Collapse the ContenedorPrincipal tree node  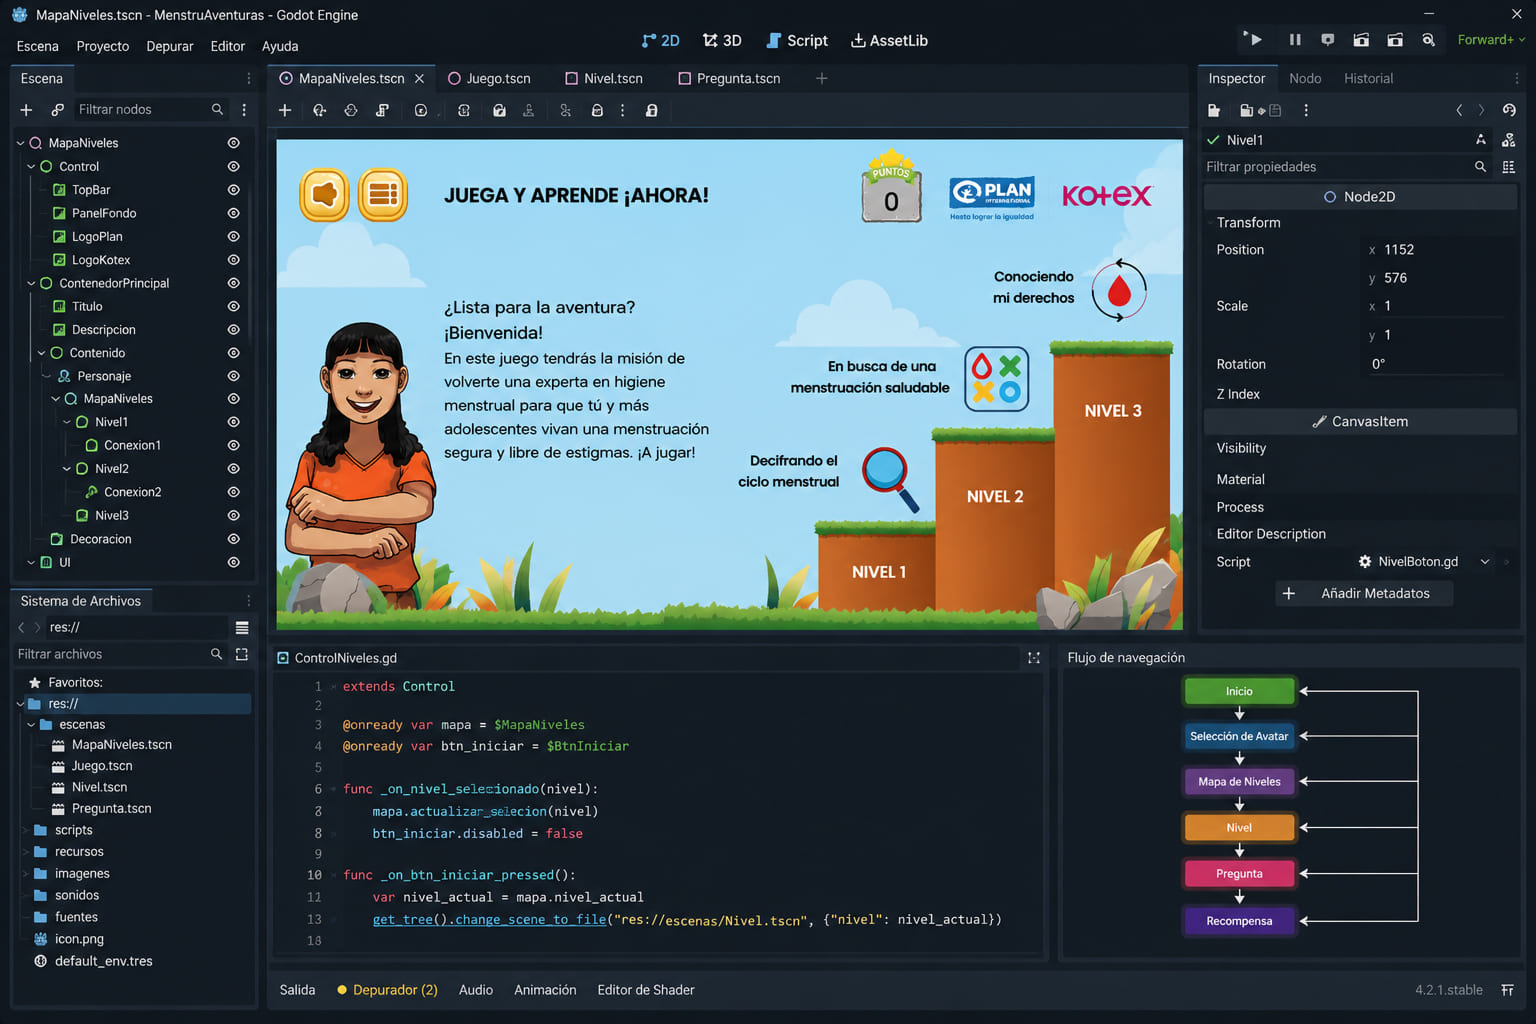point(31,283)
